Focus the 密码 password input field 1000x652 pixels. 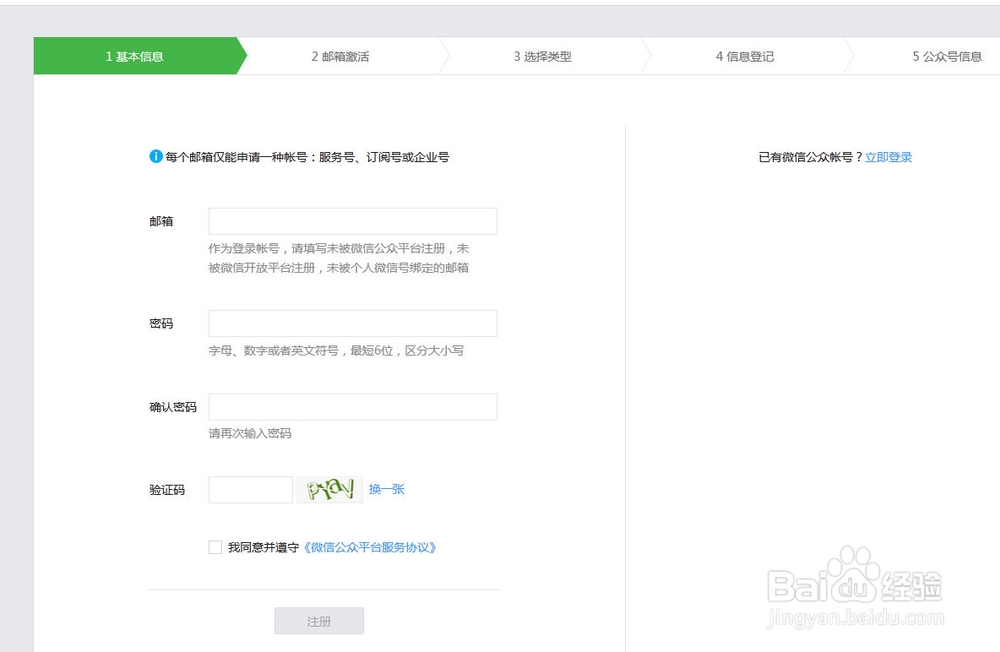[x=353, y=323]
